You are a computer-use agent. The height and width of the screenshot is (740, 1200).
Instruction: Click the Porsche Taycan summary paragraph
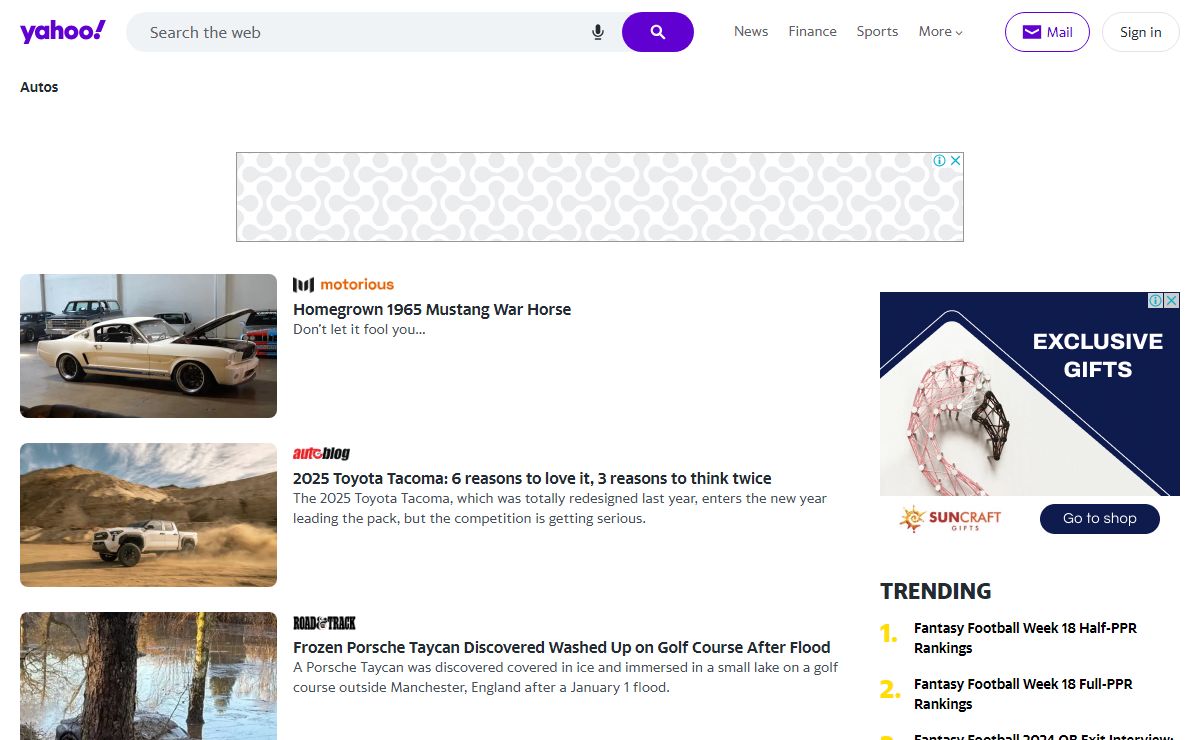click(566, 677)
